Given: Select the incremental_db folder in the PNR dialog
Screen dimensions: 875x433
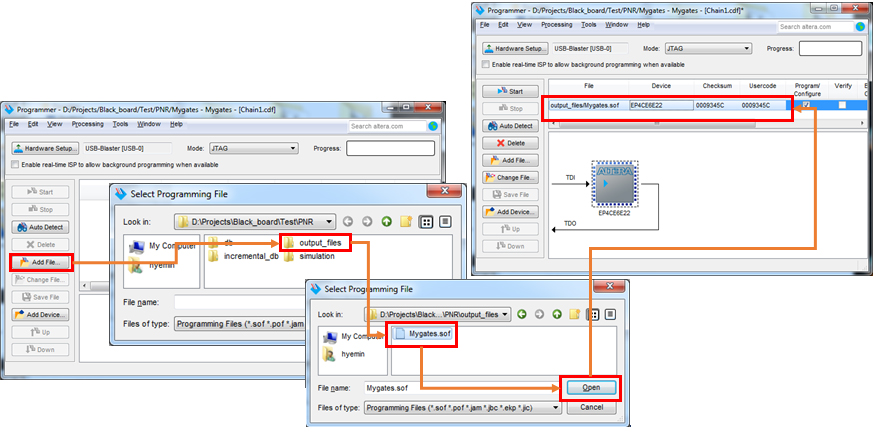Looking at the screenshot, I should pyautogui.click(x=243, y=257).
